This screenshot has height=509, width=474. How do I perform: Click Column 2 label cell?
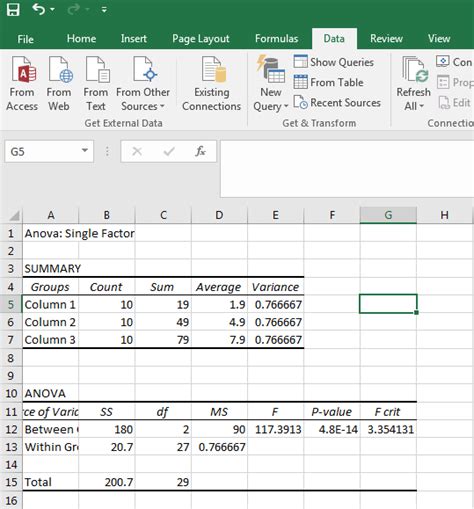(x=51, y=322)
